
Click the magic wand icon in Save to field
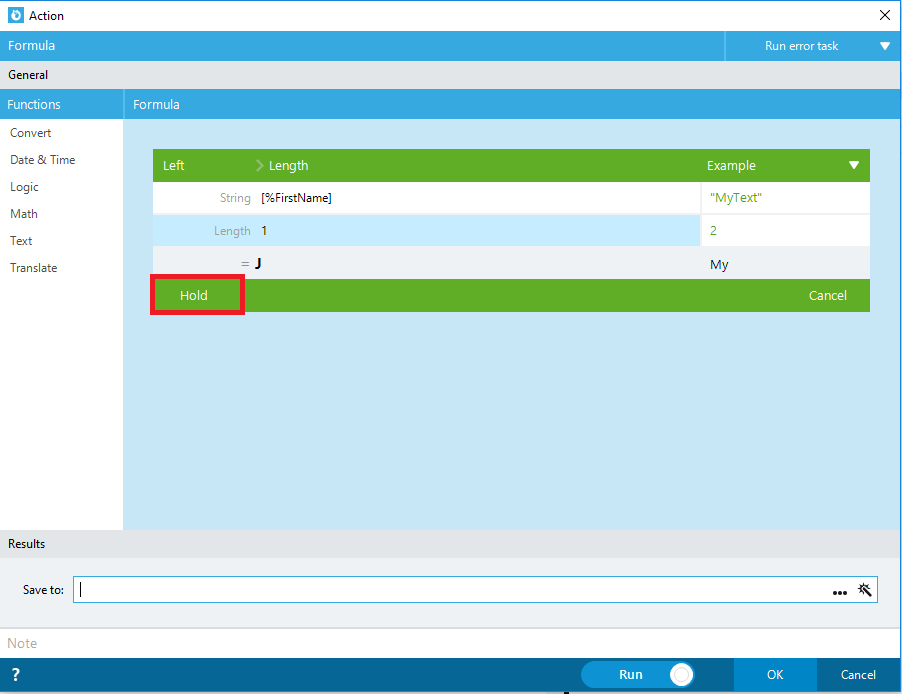[865, 590]
